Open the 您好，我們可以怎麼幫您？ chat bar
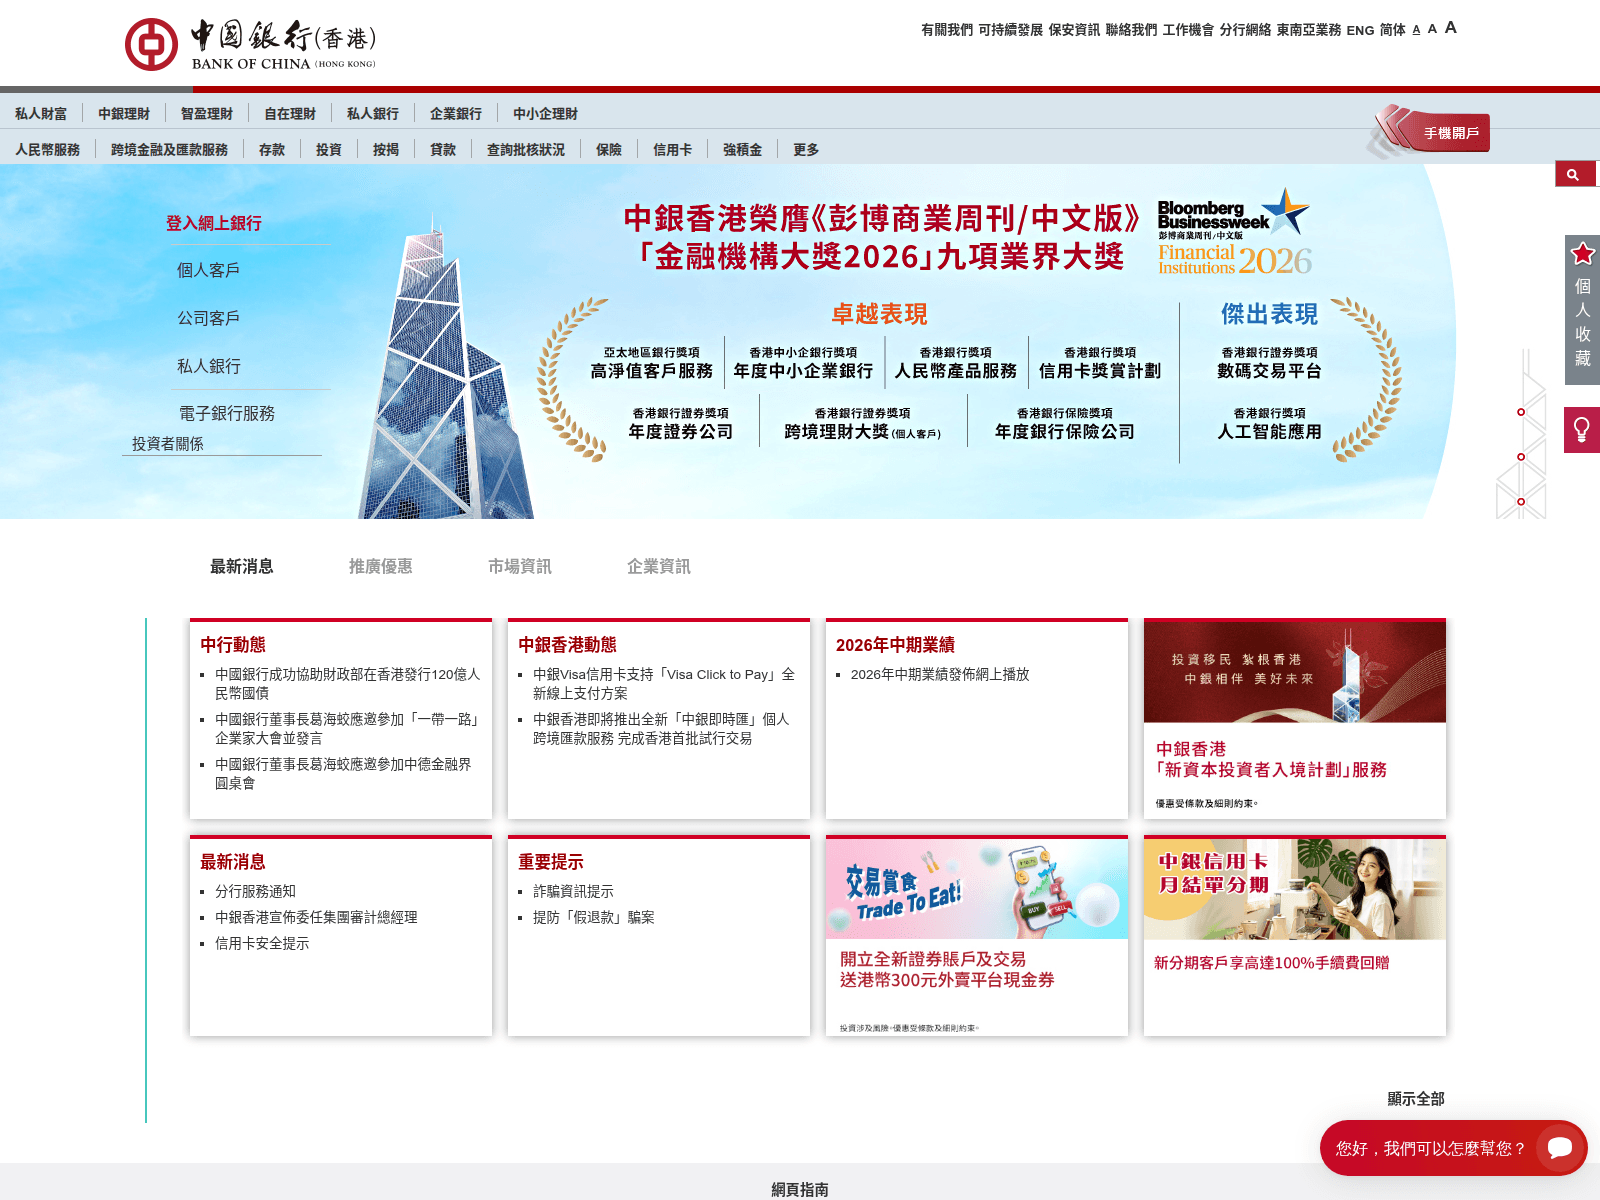 click(1453, 1148)
